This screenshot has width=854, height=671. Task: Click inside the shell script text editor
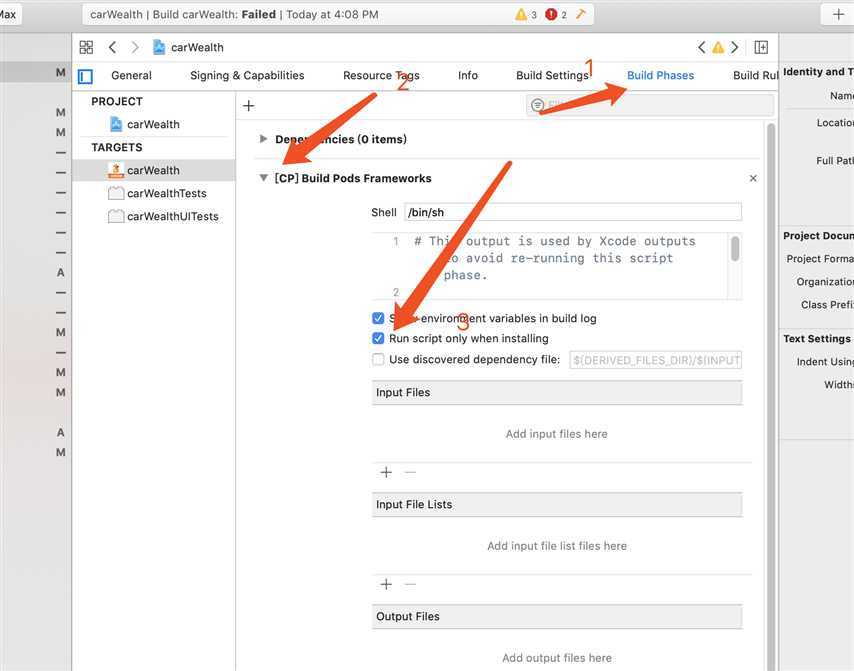550,266
